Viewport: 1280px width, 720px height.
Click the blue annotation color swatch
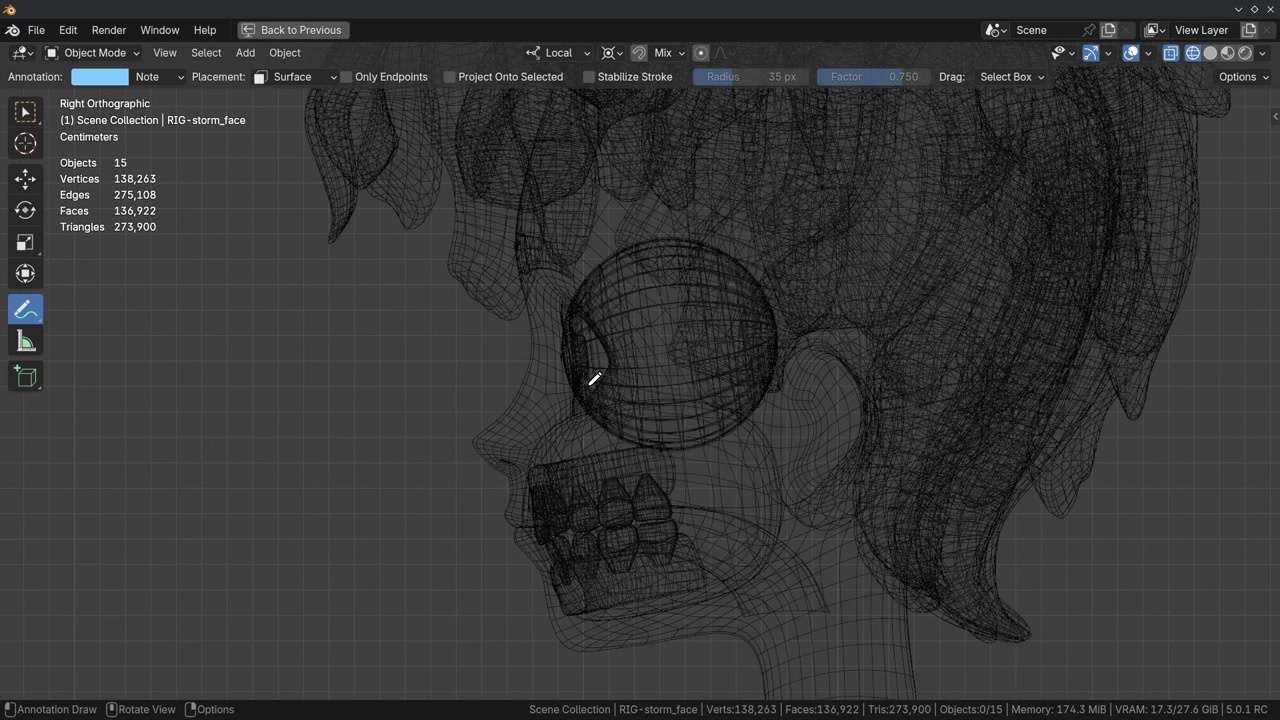click(99, 77)
